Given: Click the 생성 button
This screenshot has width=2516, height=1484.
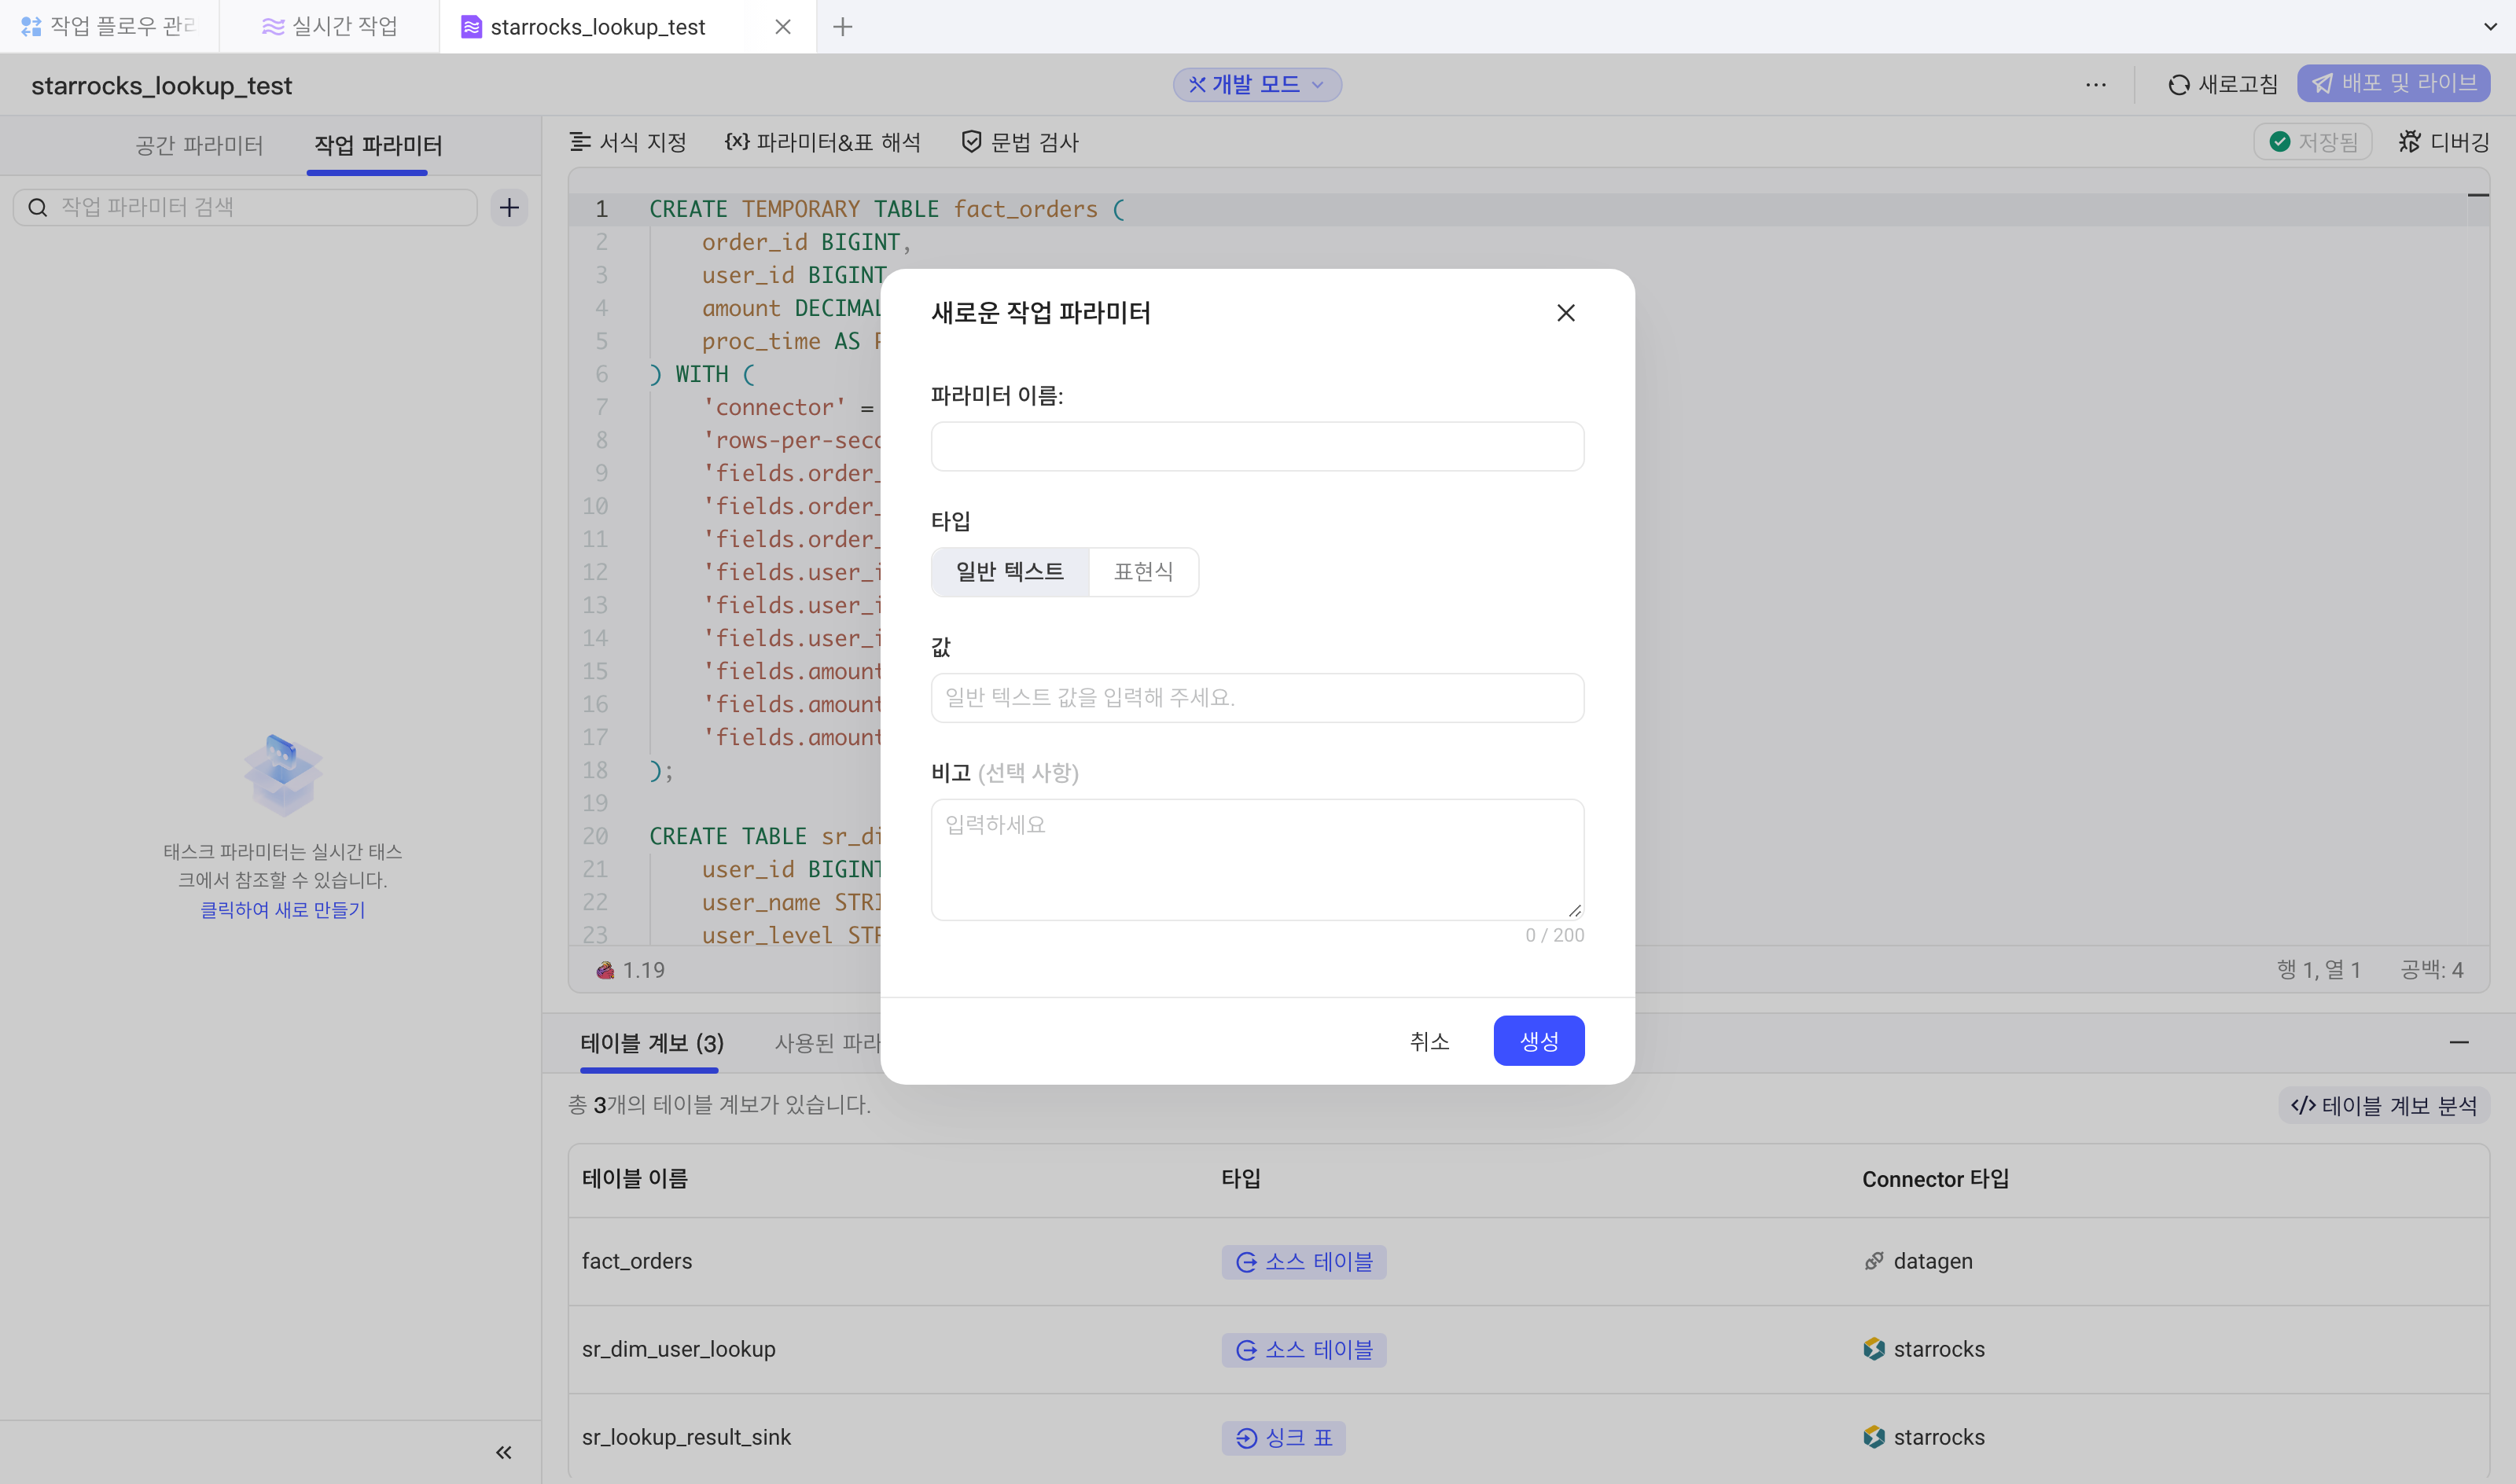Looking at the screenshot, I should point(1538,1041).
